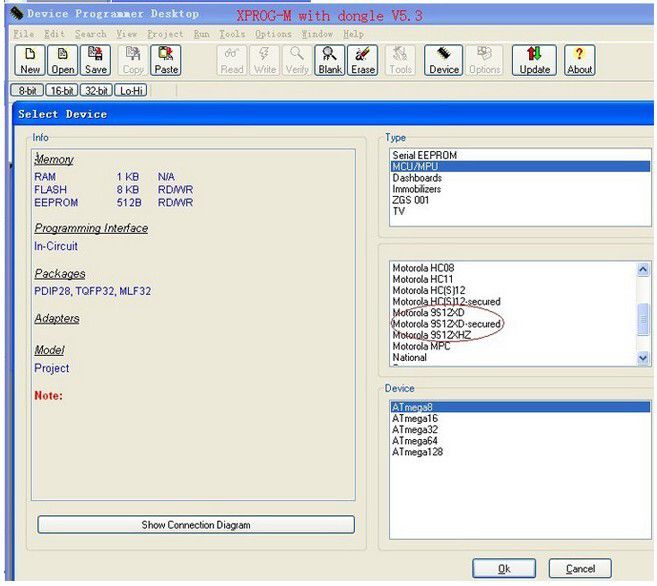
Task: Open the About icon
Action: [x=579, y=60]
